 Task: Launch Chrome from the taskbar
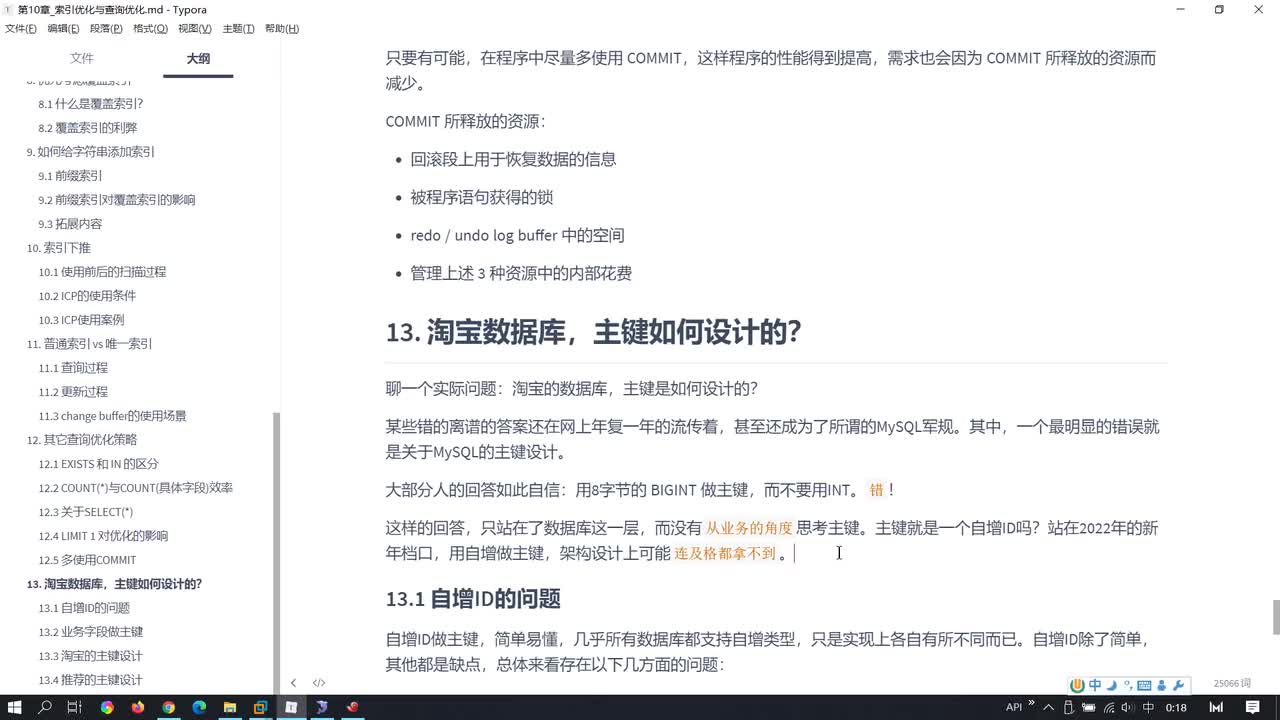point(168,707)
